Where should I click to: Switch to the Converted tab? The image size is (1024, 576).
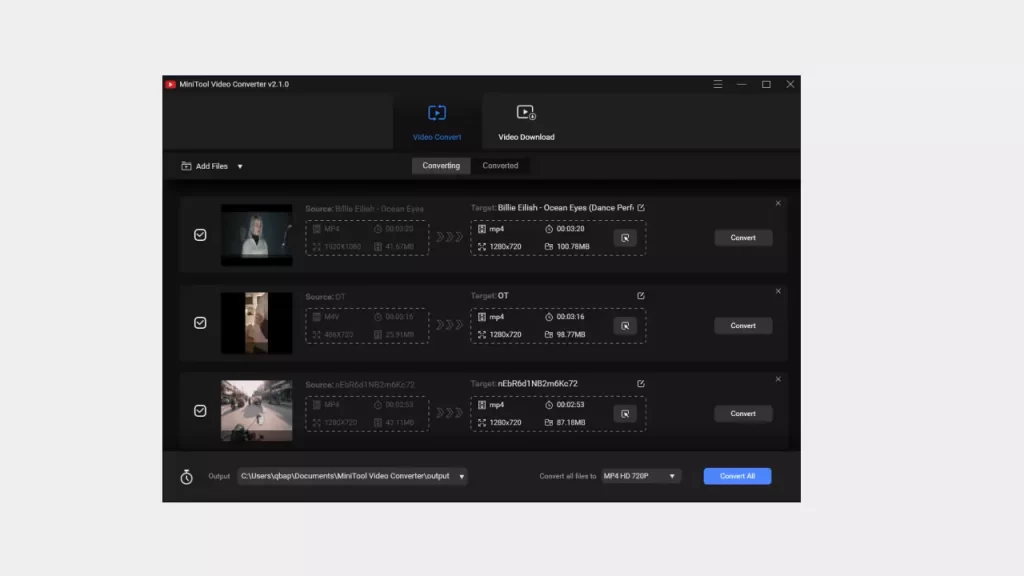pos(500,166)
